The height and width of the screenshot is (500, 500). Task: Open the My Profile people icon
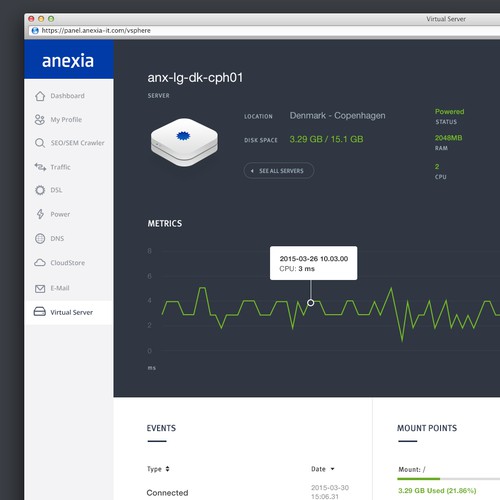[x=40, y=120]
